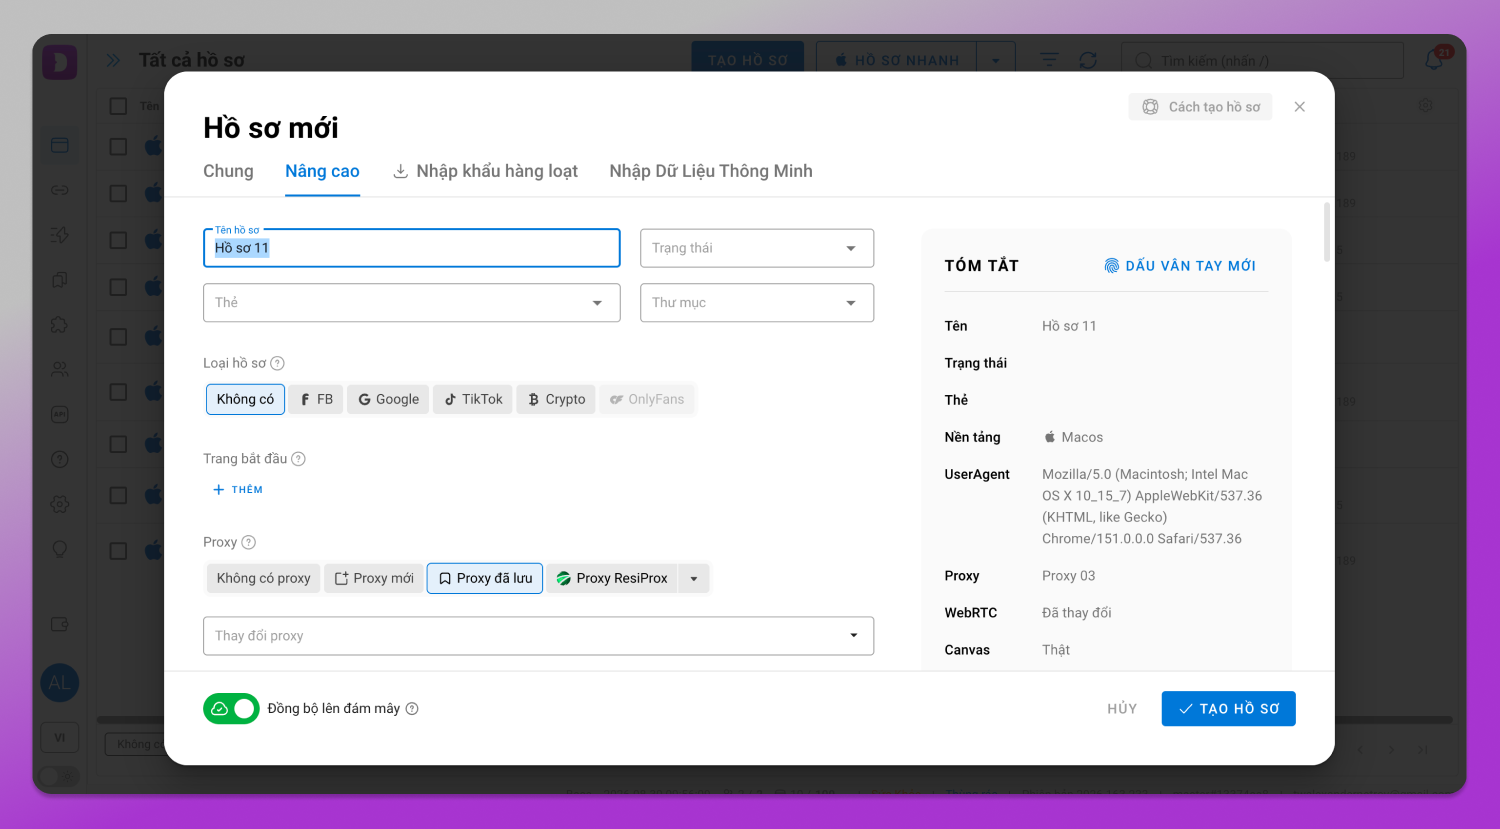The image size is (1500, 829).
Task: Switch to the Chung tab
Action: pos(228,171)
